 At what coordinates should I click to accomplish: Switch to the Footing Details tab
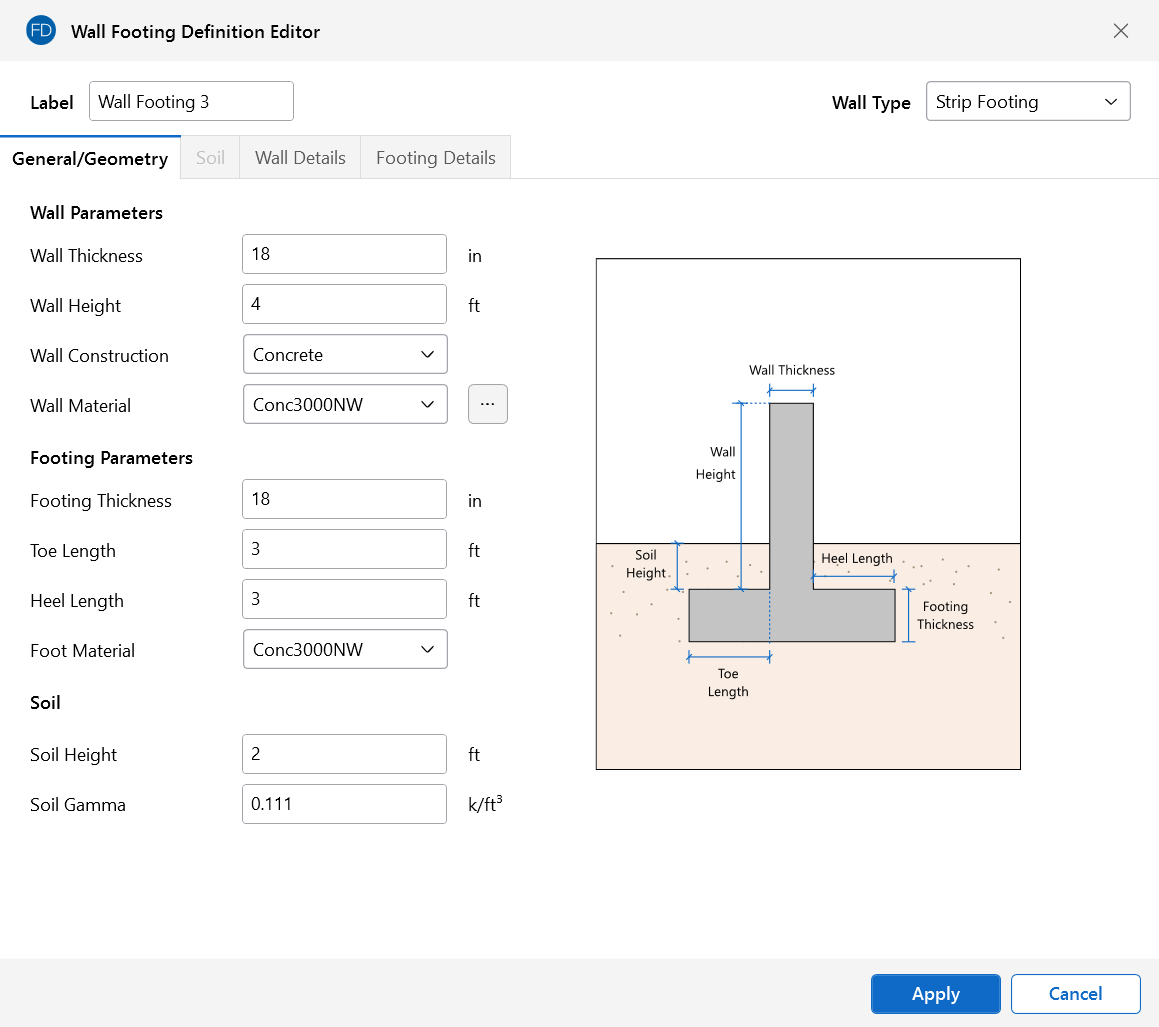click(436, 158)
